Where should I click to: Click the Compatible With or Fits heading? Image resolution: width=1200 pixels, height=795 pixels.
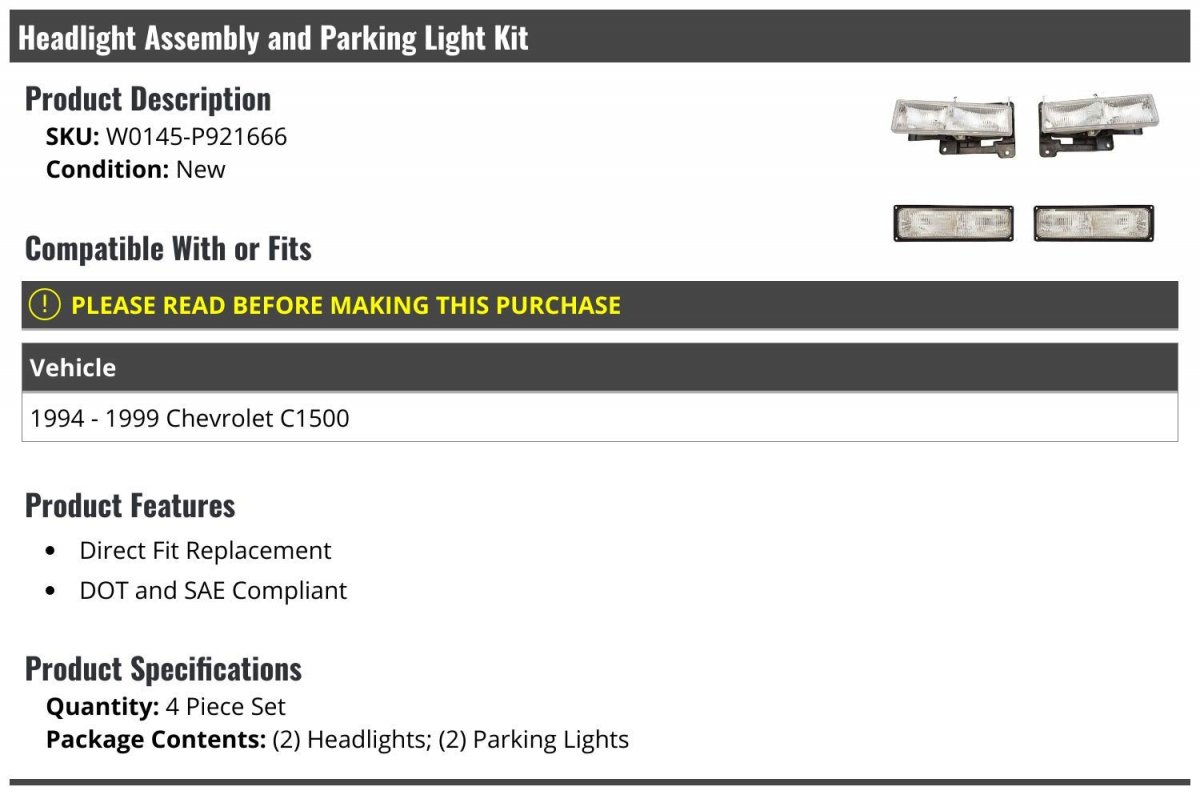pos(168,248)
